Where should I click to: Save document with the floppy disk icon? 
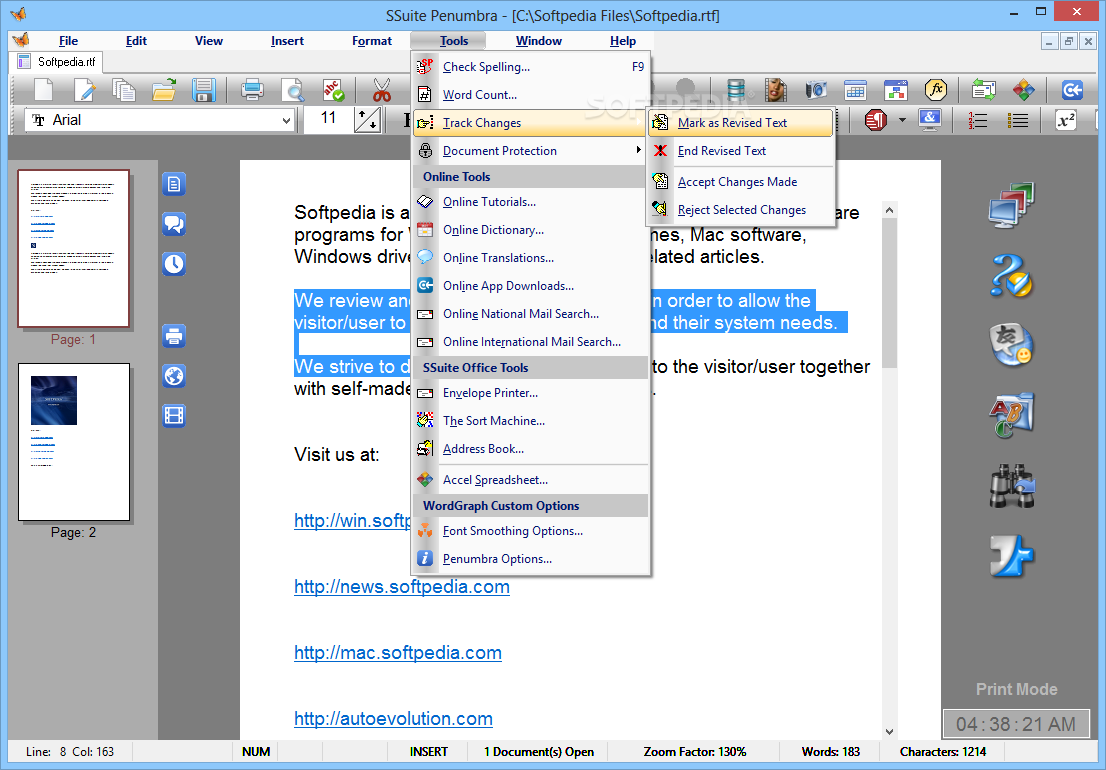[x=203, y=90]
